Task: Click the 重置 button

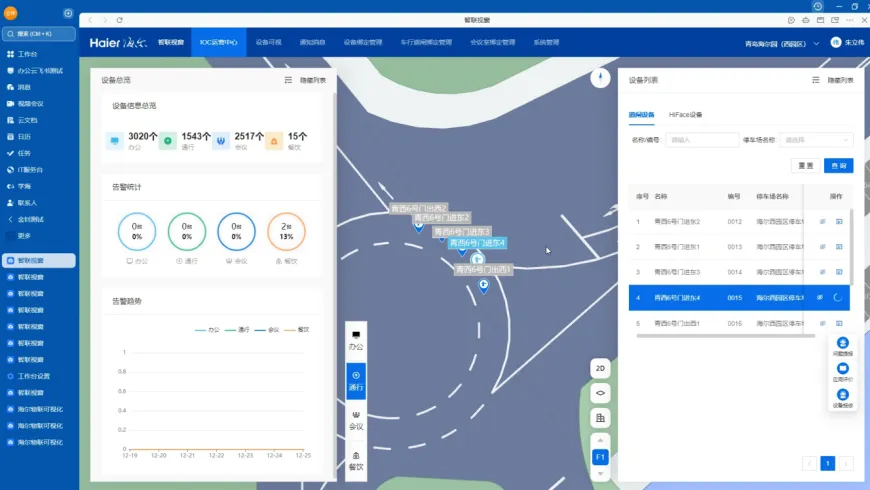Action: coord(803,165)
